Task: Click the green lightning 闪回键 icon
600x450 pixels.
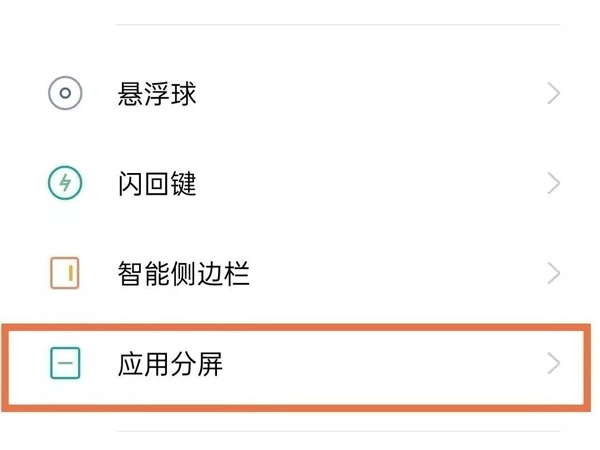Action: pyautogui.click(x=66, y=184)
